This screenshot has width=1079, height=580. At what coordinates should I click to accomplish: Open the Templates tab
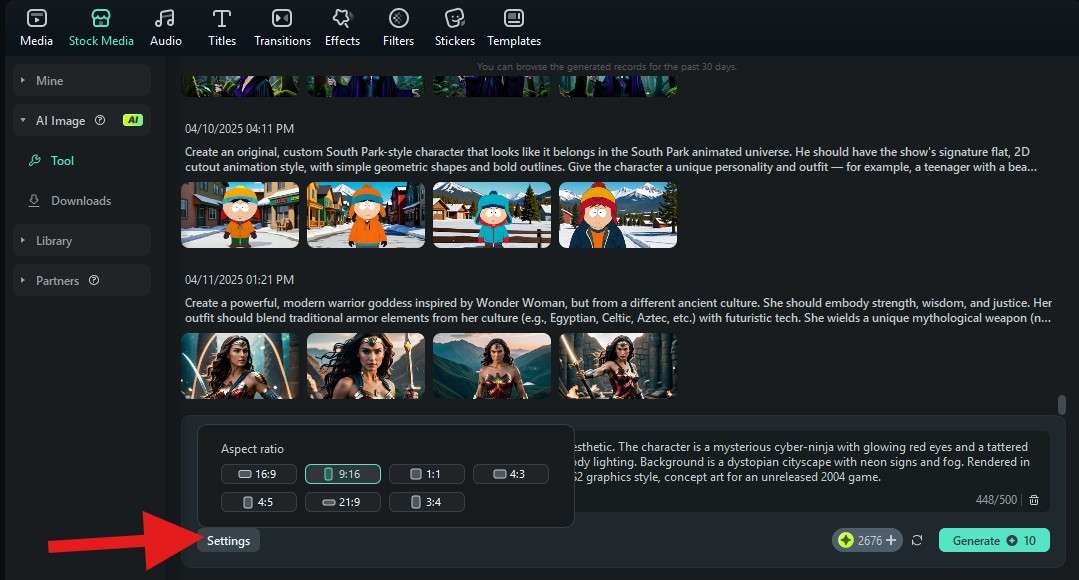pos(514,28)
